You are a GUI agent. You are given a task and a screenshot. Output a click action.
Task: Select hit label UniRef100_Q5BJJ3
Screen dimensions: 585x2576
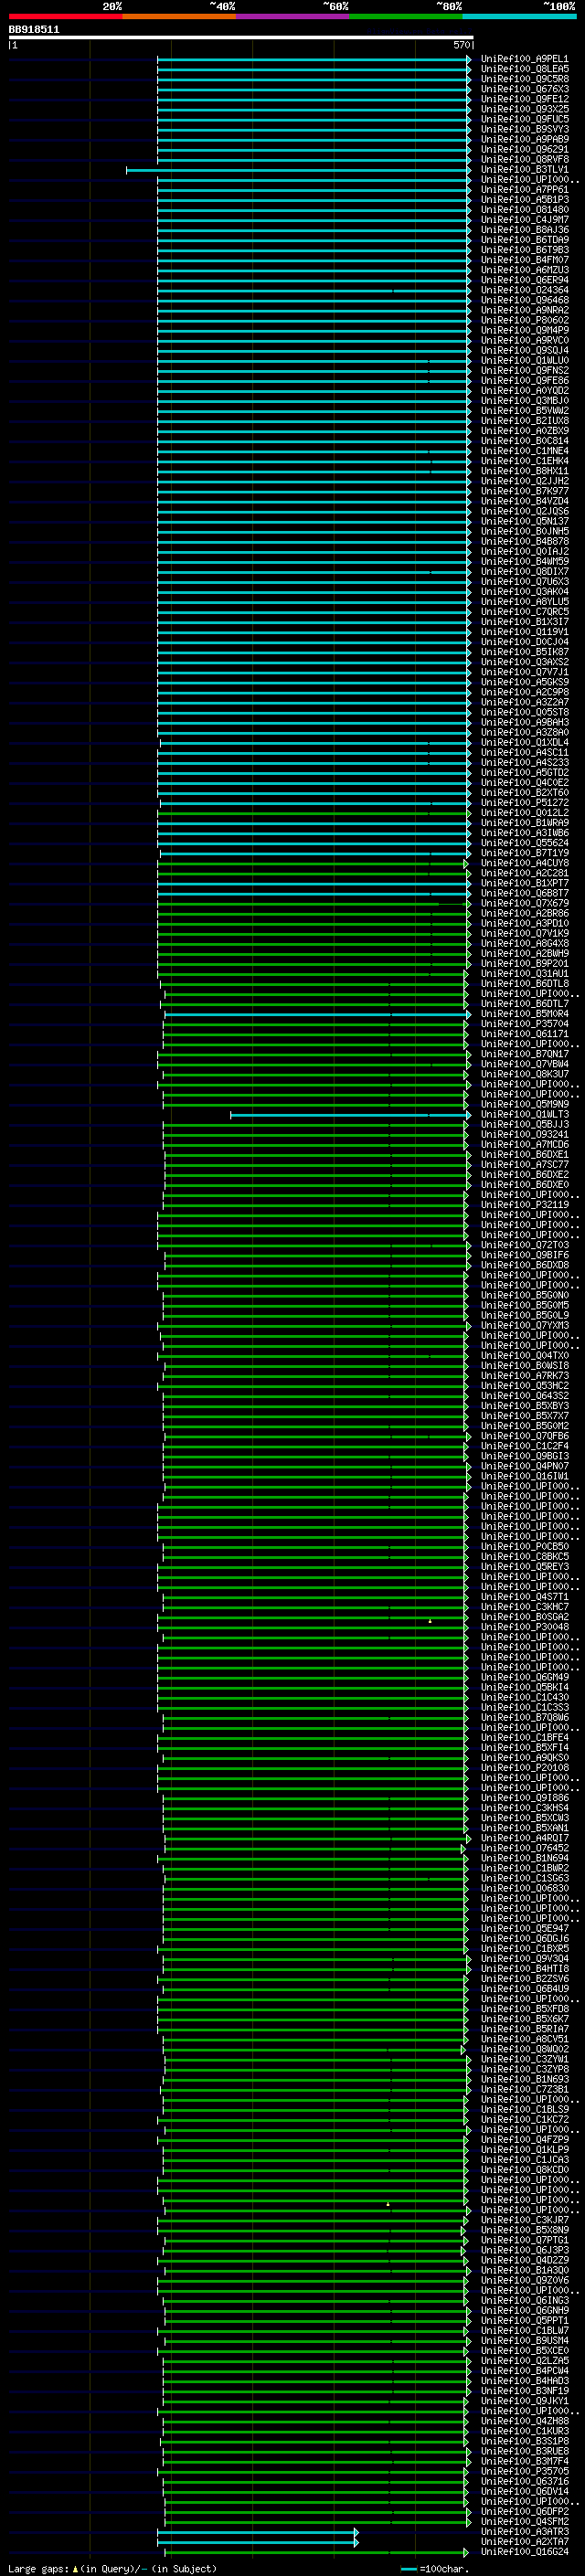(x=524, y=1124)
